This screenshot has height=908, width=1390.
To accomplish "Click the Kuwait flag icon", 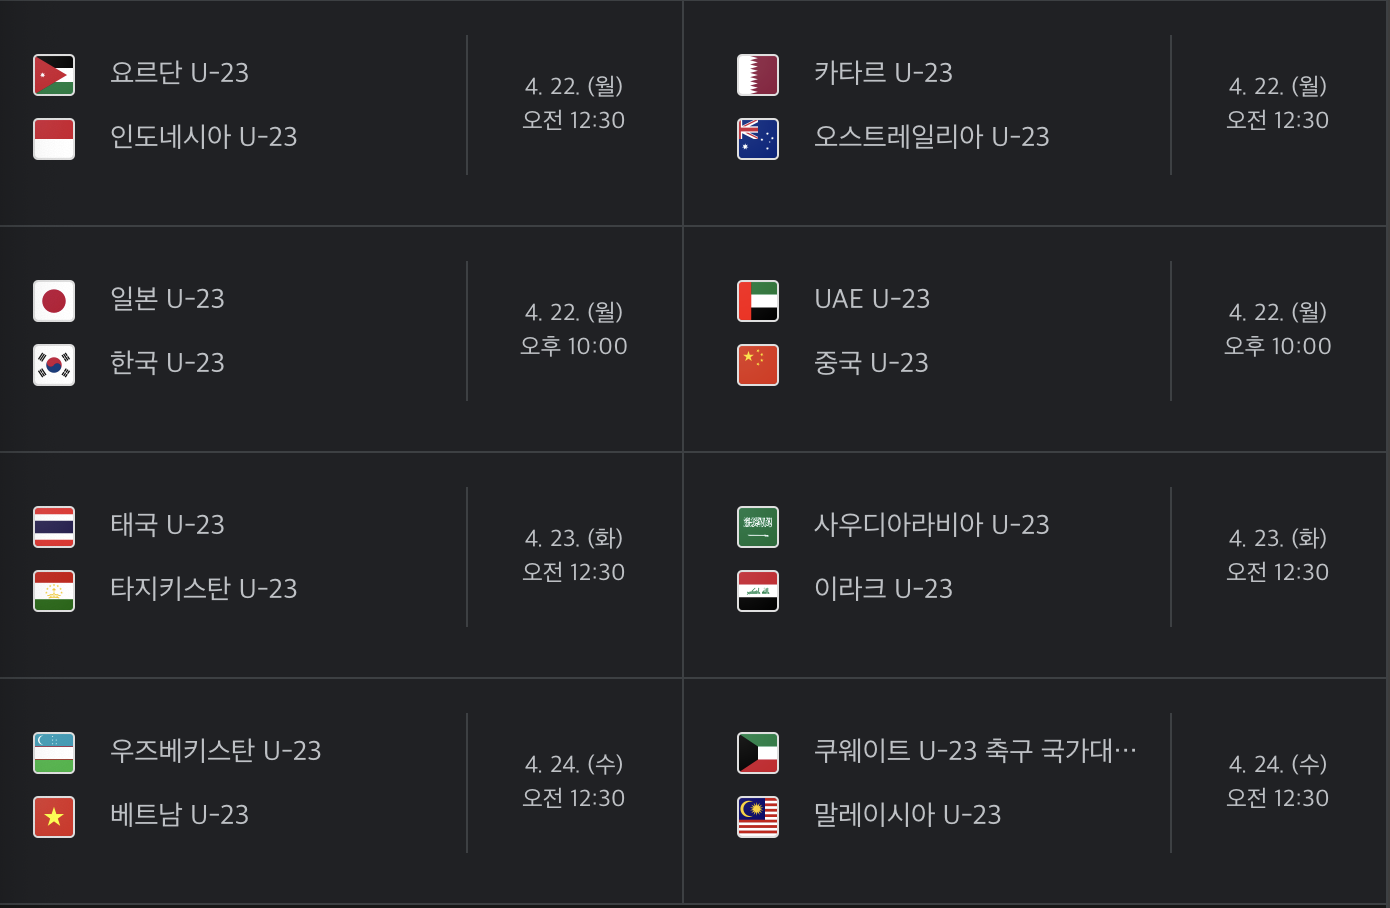I will point(757,753).
